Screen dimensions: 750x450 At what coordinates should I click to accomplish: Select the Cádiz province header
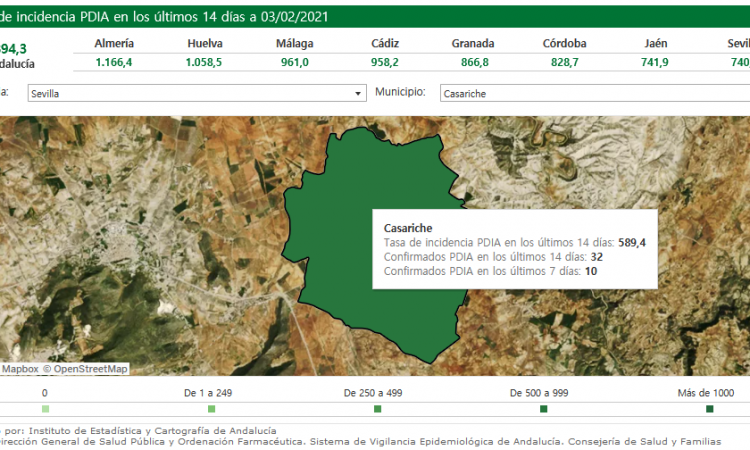[x=385, y=44]
